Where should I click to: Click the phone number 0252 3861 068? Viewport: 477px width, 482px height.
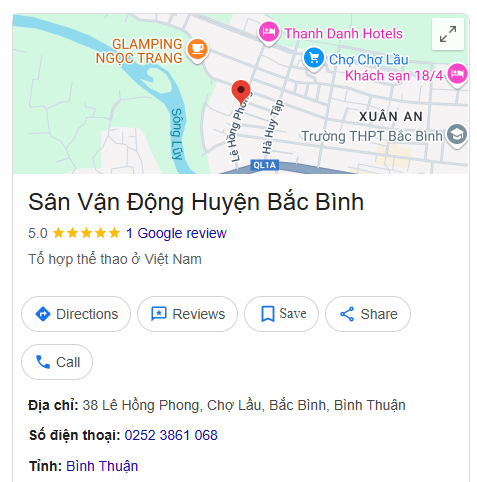(171, 435)
